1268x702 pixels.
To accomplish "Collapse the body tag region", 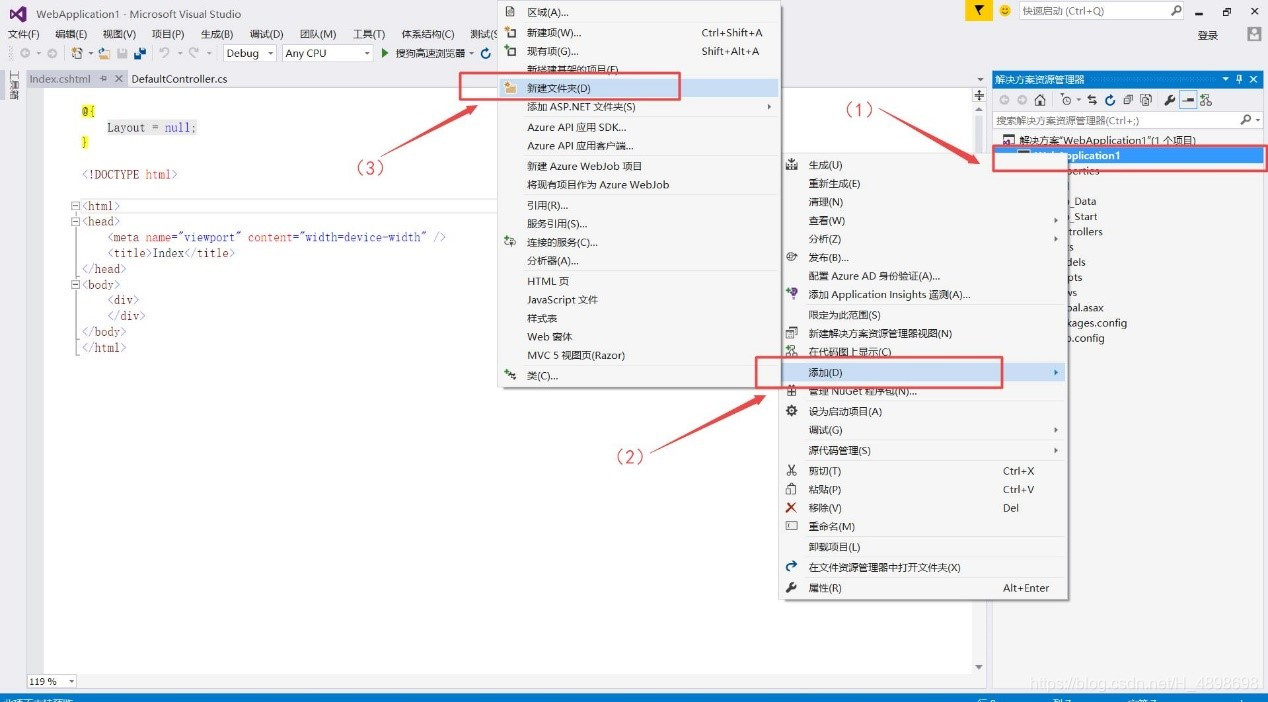I will (75, 285).
